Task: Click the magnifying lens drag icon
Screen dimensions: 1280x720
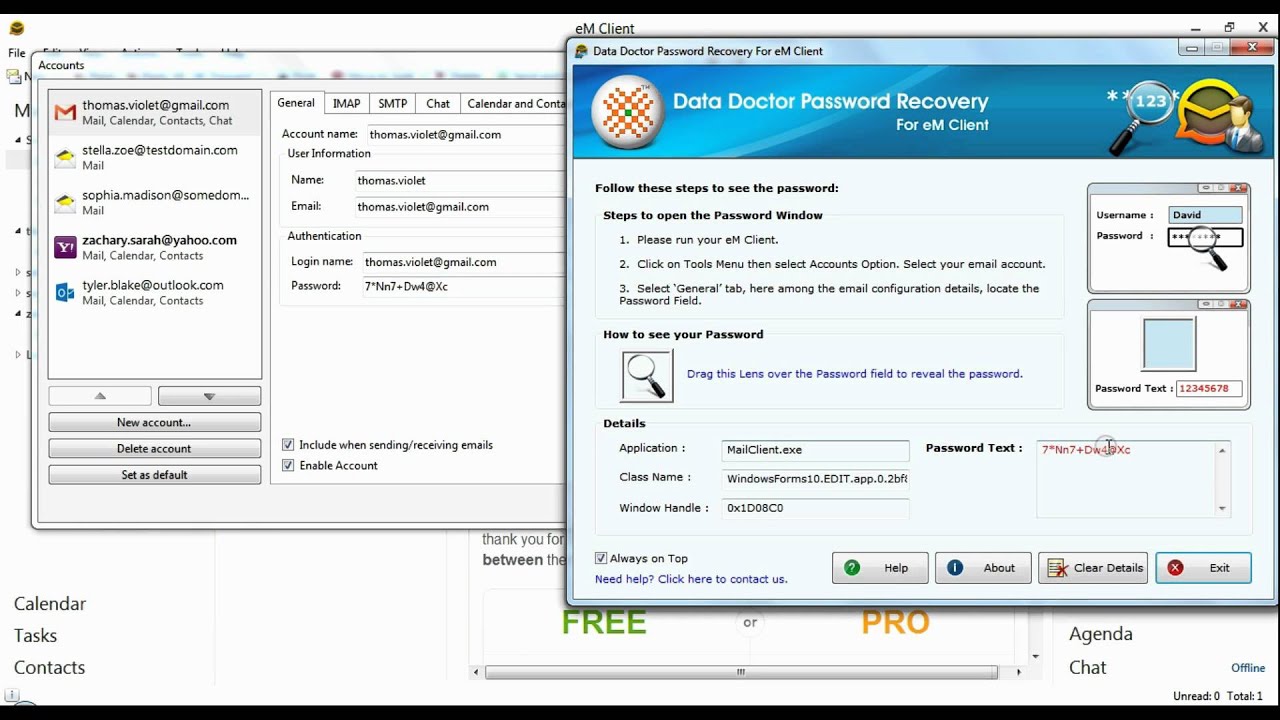Action: 647,376
